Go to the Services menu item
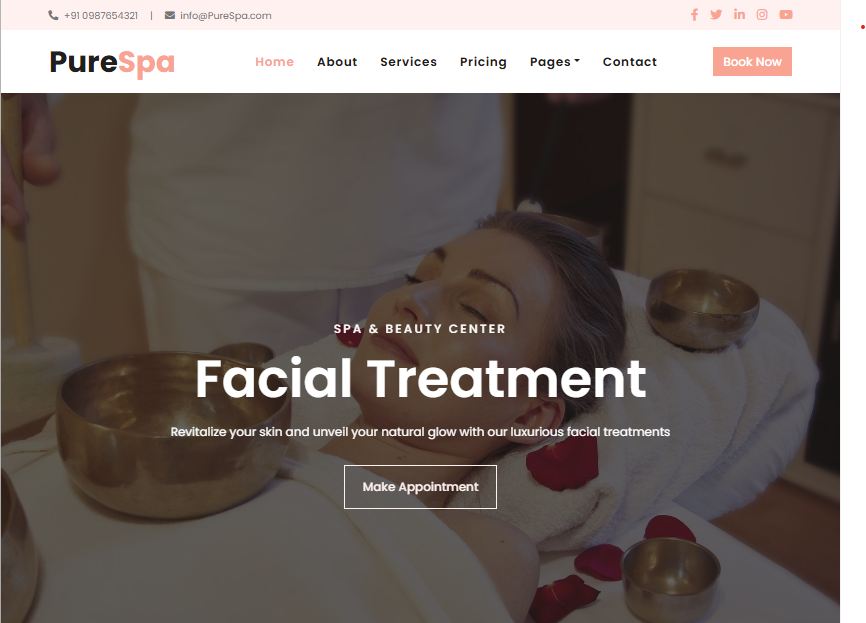The image size is (866, 623). (408, 62)
